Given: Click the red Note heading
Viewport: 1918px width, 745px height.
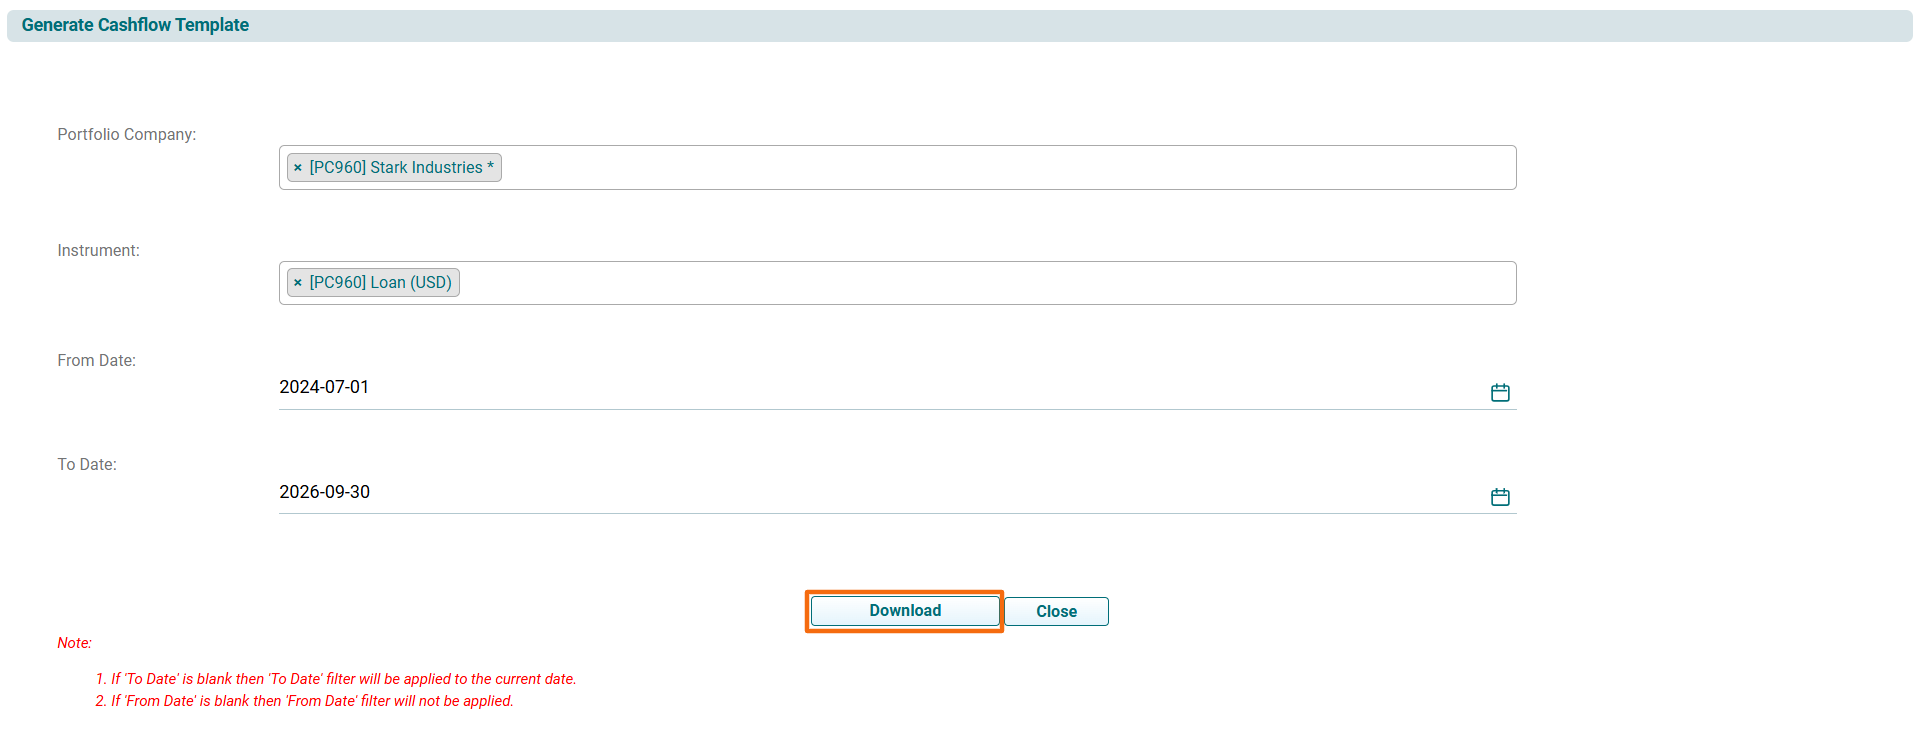Looking at the screenshot, I should tap(74, 643).
